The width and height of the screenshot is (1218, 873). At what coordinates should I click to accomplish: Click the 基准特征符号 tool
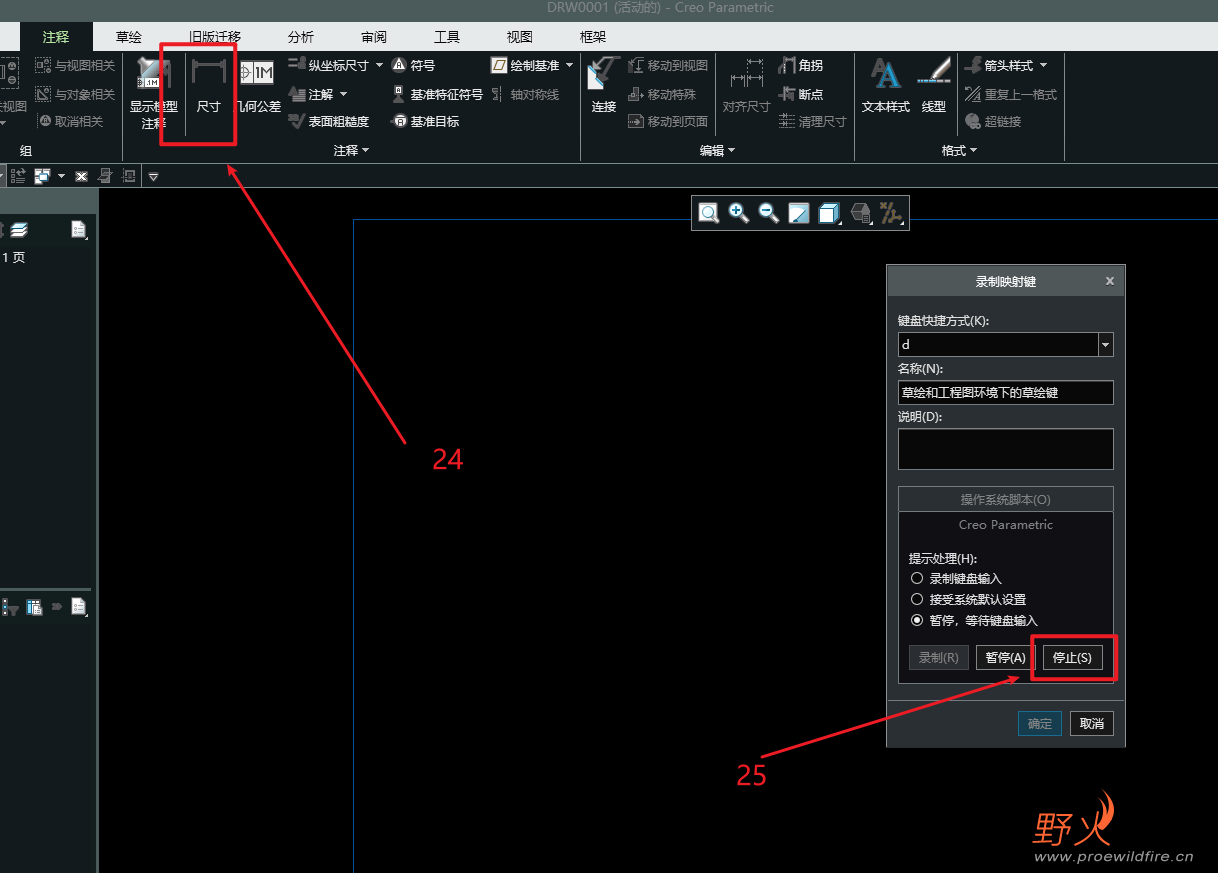[x=437, y=95]
